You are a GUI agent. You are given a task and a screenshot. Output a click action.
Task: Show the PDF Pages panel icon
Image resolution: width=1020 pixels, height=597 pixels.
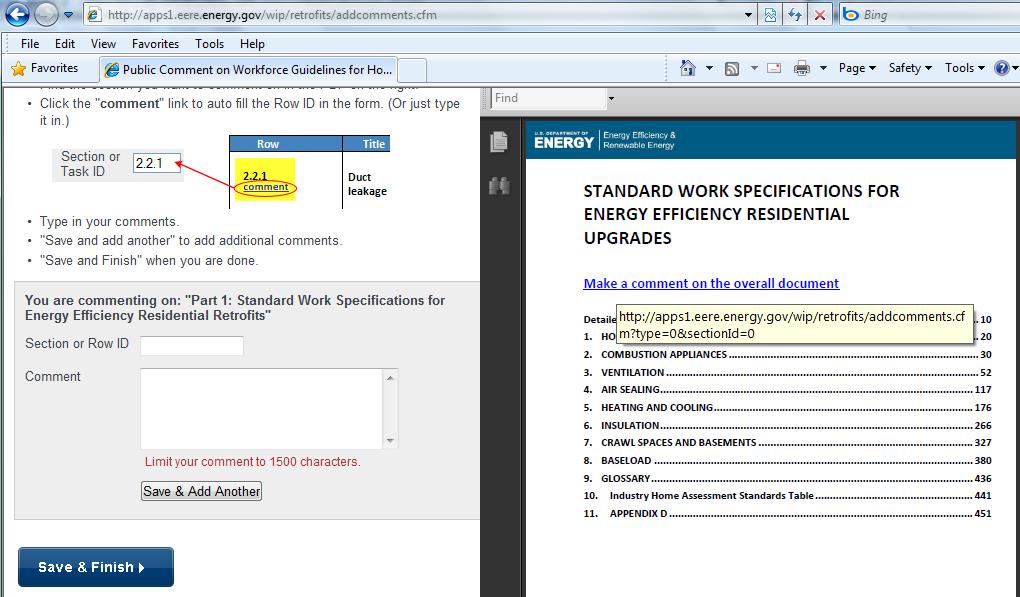[499, 141]
